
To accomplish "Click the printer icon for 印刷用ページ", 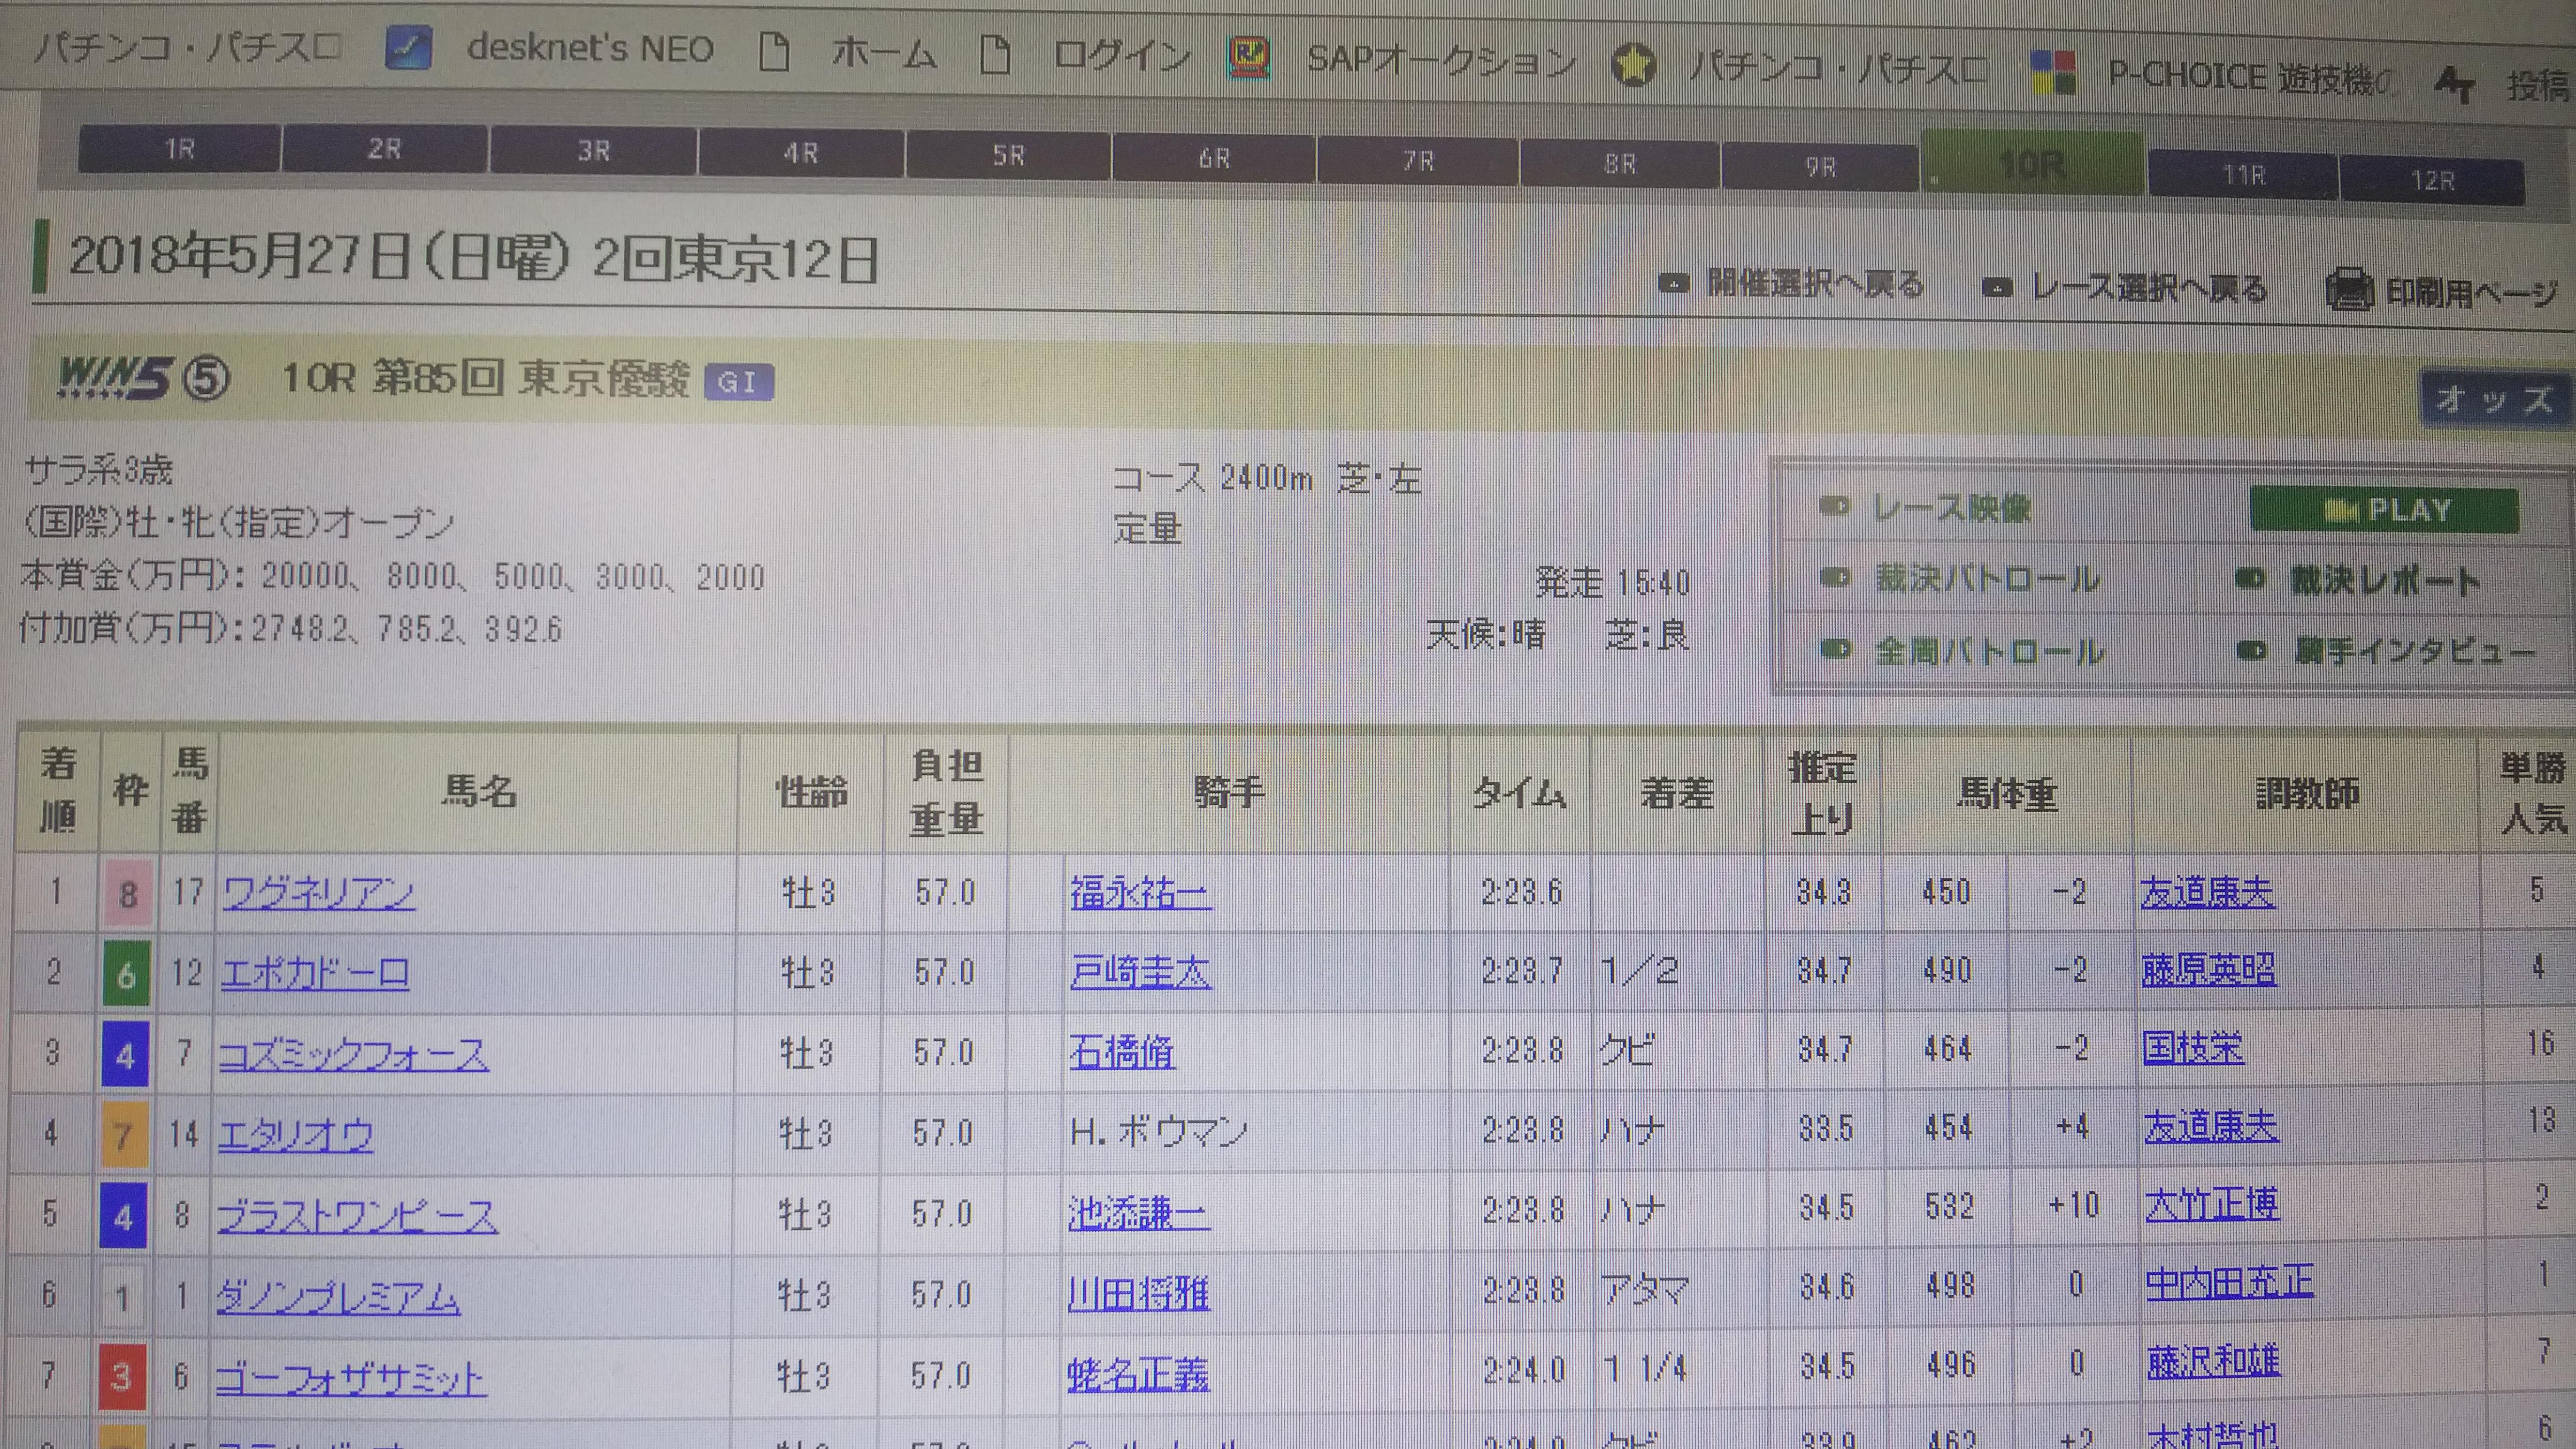I will pos(2348,291).
